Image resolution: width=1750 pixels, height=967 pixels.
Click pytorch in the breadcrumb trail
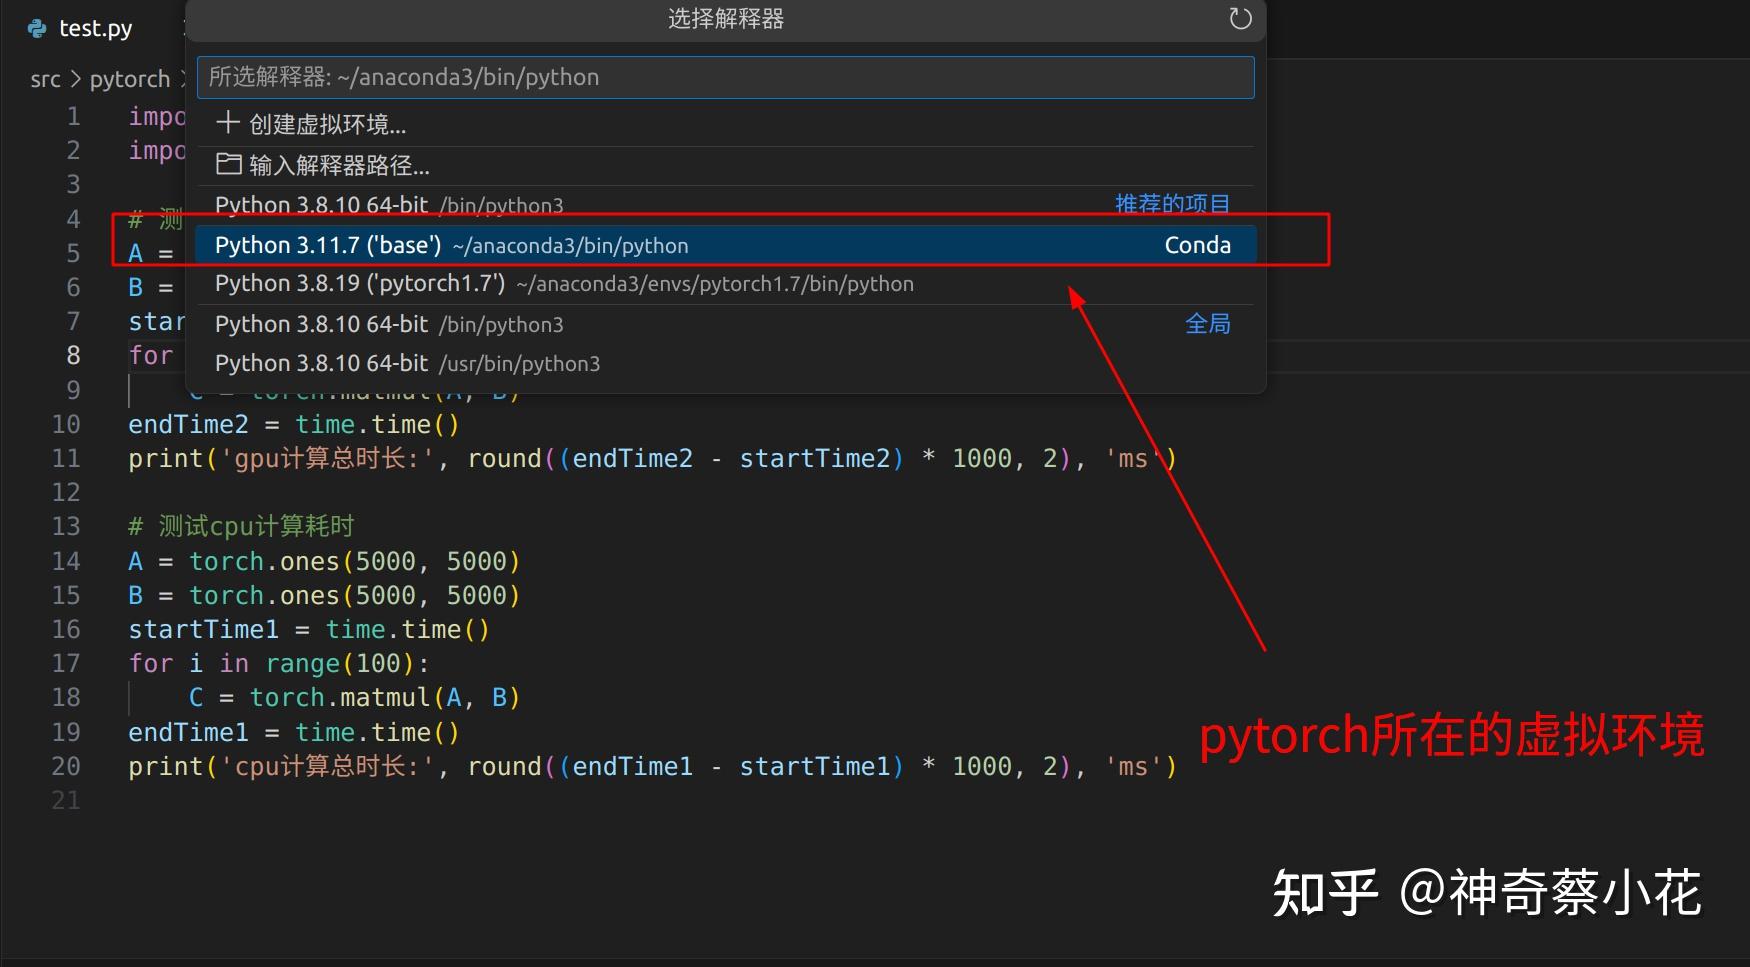tap(130, 78)
